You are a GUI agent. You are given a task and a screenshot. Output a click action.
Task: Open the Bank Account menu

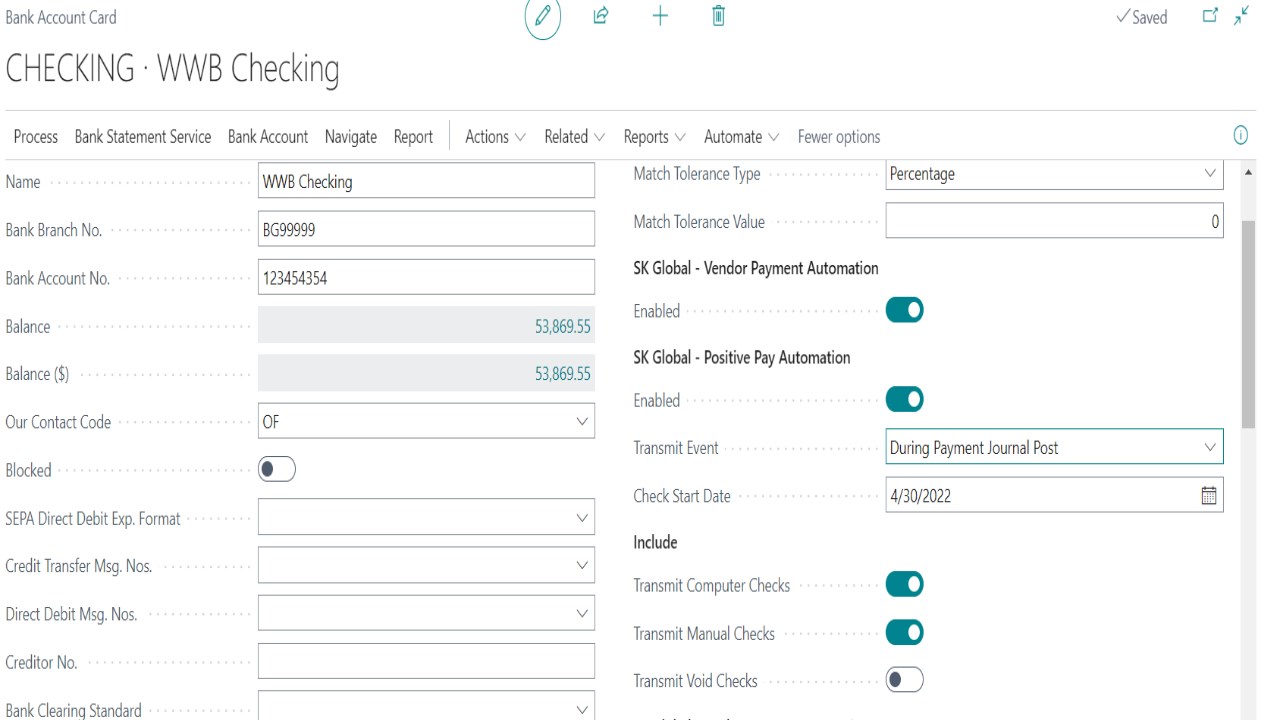(x=268, y=137)
